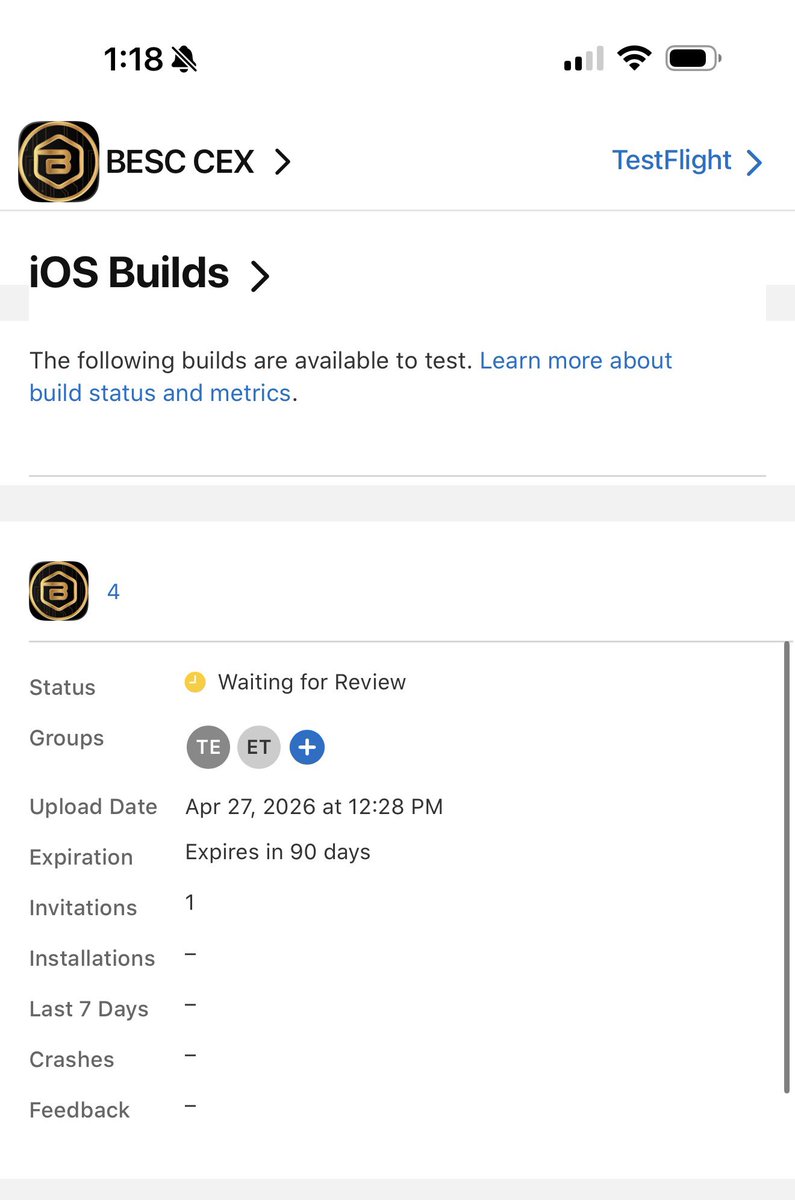Open the ET tester group badge
The image size is (795, 1200).
[x=259, y=747]
